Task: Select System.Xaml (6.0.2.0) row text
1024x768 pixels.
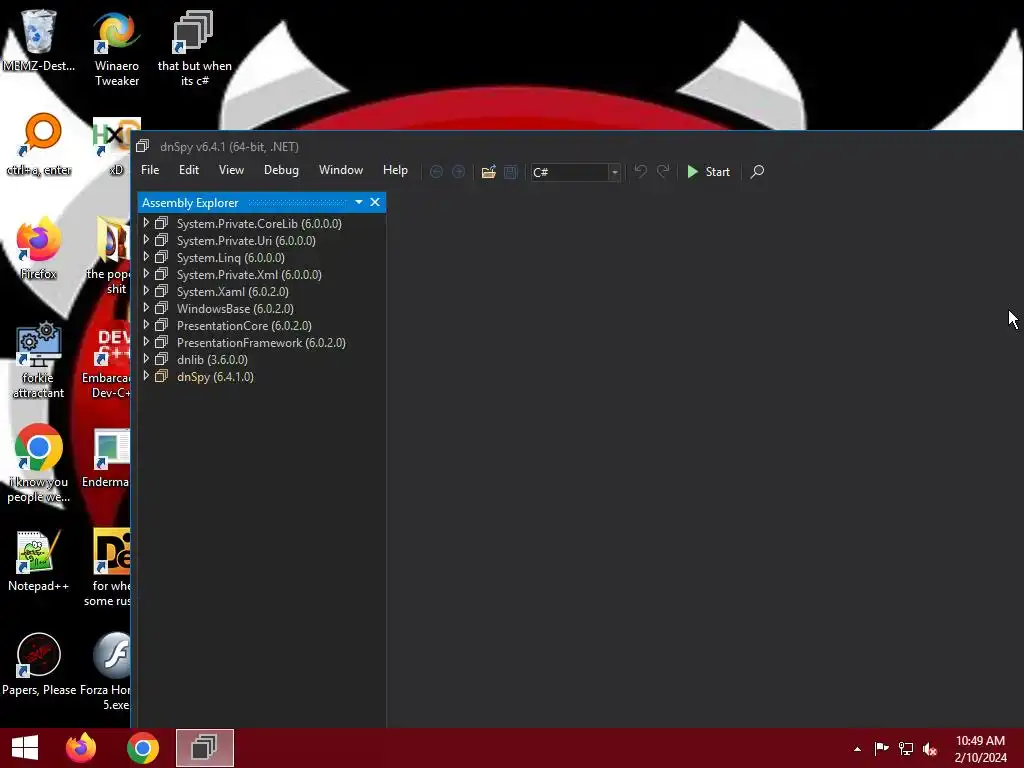Action: (x=232, y=291)
